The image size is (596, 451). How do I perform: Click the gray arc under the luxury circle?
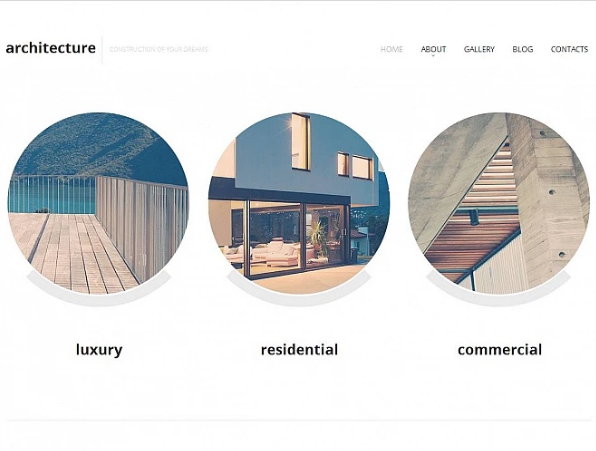[x=98, y=299]
